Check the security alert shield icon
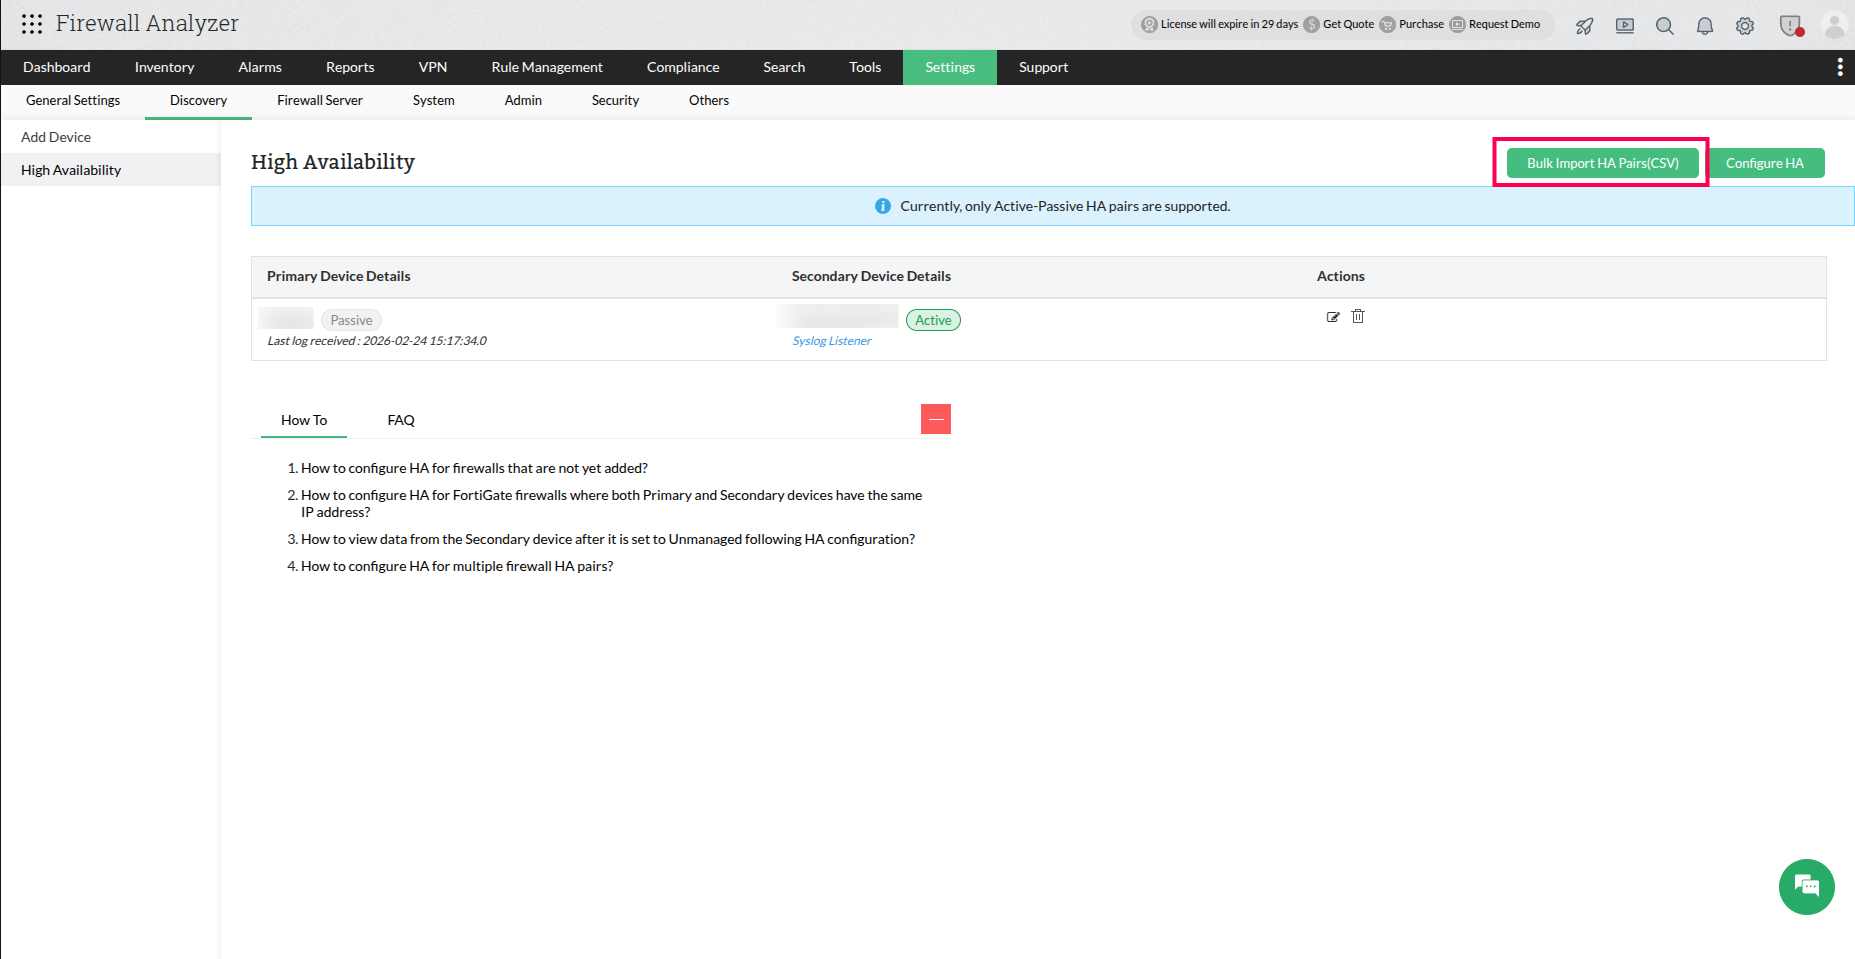This screenshot has width=1855, height=959. click(1791, 25)
